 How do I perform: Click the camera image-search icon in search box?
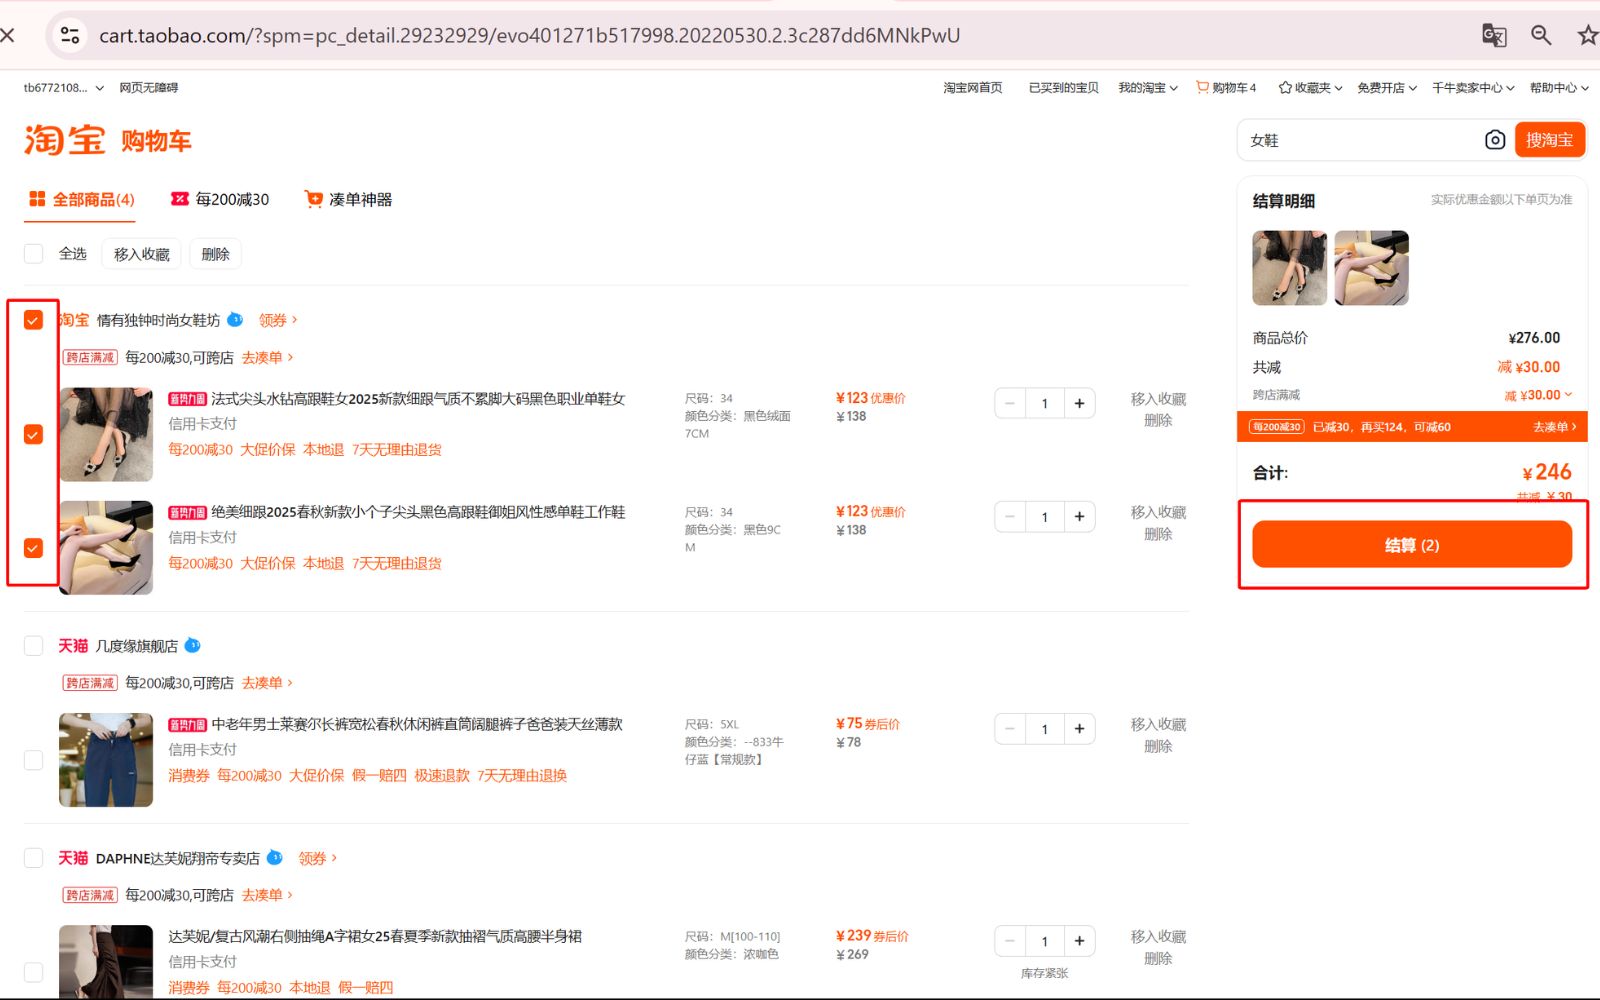click(1494, 140)
